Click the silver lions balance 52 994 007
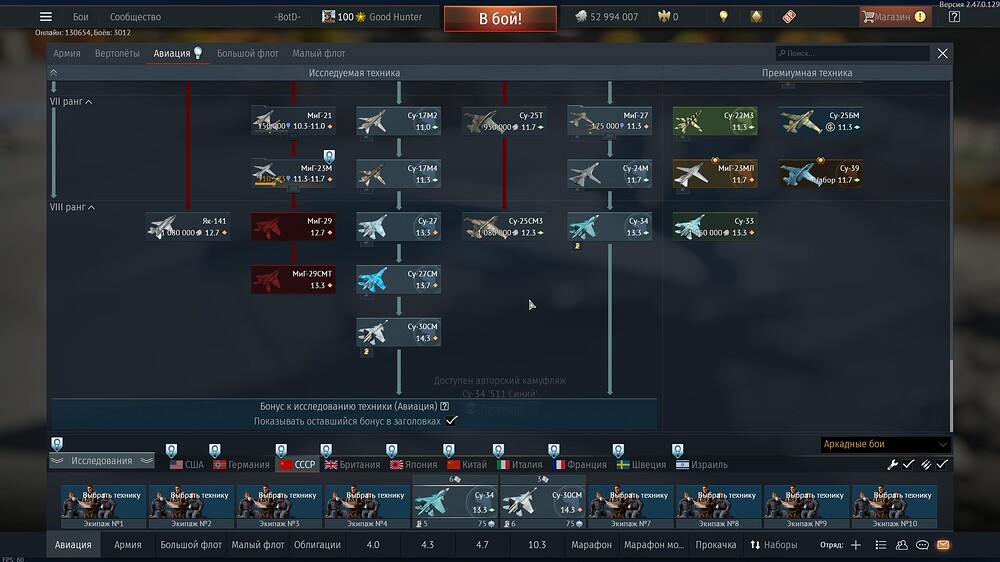Image resolution: width=1000 pixels, height=562 pixels. [607, 17]
